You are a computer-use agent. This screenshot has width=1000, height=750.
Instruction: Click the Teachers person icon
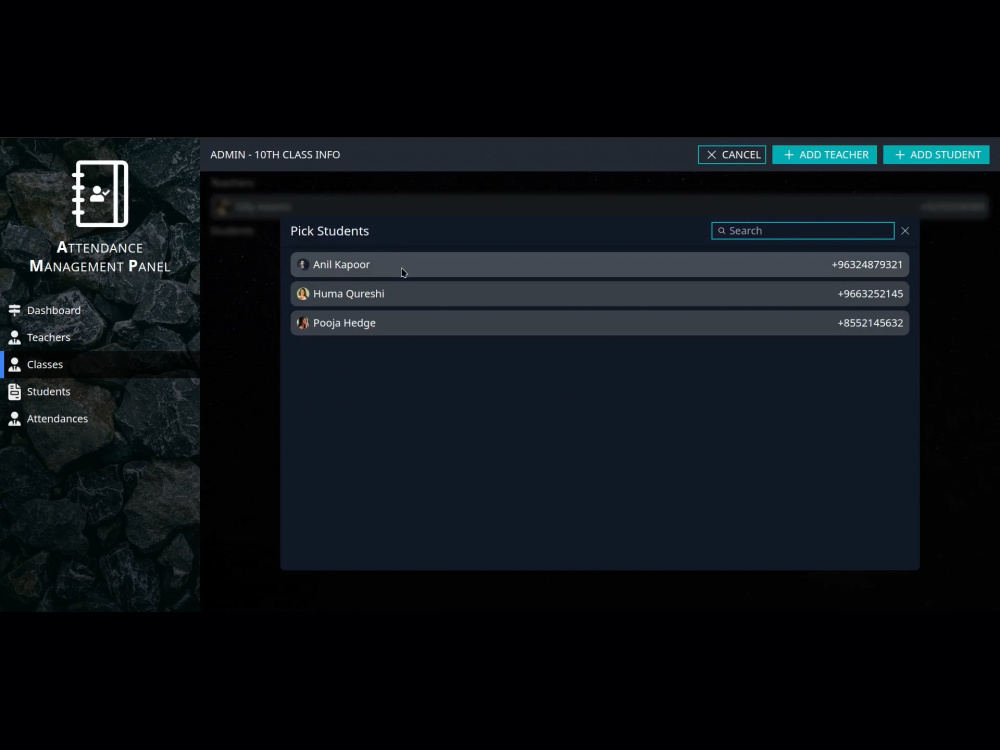click(x=15, y=337)
